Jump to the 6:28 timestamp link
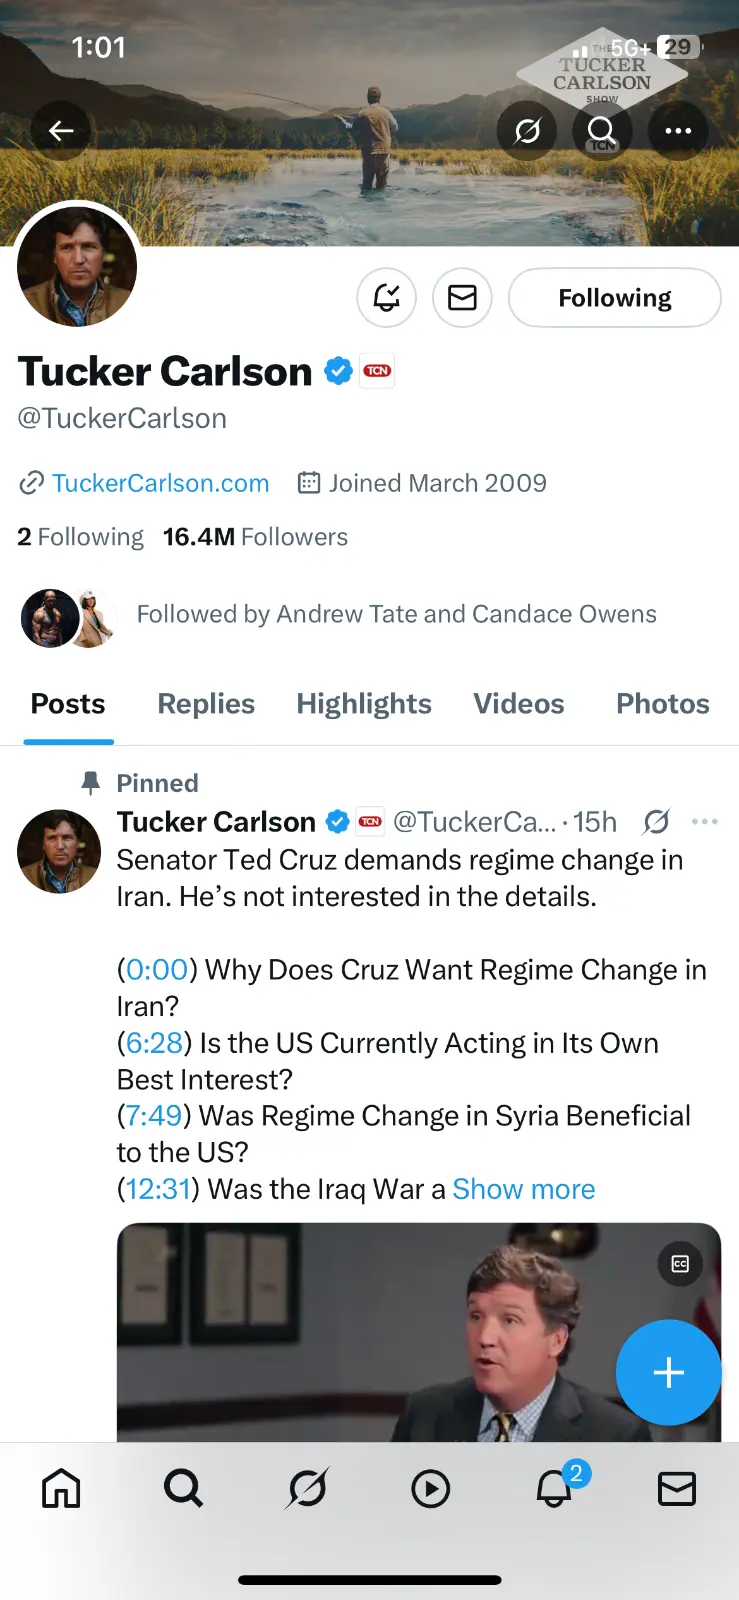Screen dimensions: 739x1600 point(153,1043)
